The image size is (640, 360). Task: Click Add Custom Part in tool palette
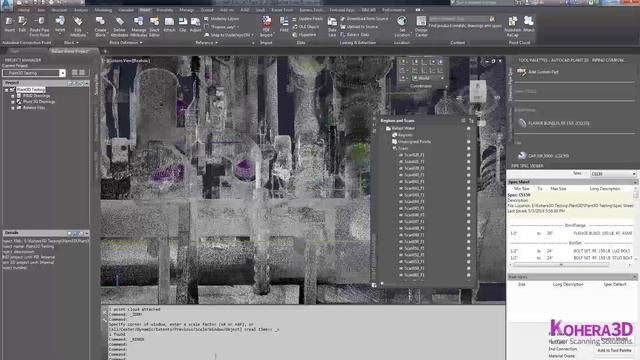538,72
